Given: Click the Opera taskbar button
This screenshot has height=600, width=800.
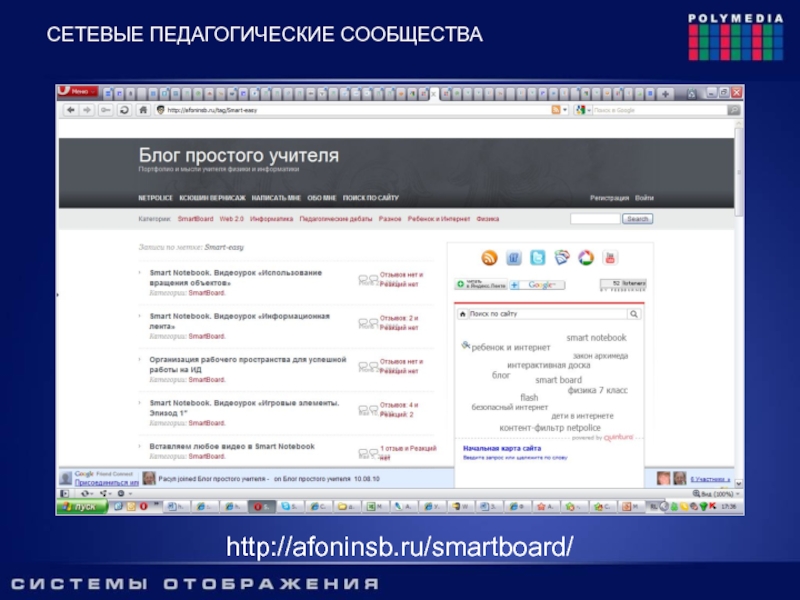Looking at the screenshot, I should [x=261, y=507].
